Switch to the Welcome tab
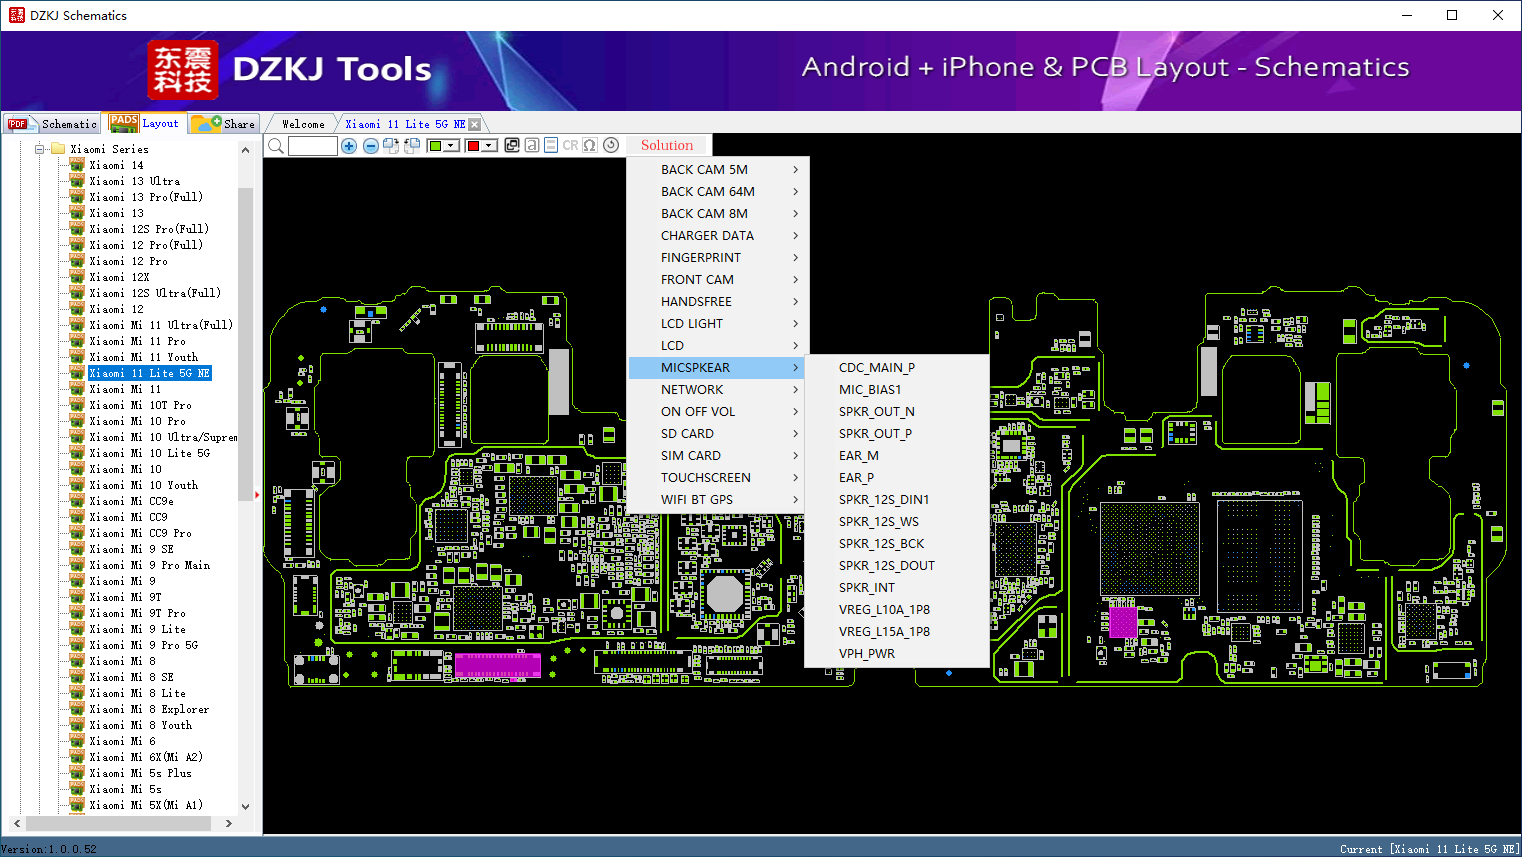The height and width of the screenshot is (857, 1522). (x=303, y=124)
